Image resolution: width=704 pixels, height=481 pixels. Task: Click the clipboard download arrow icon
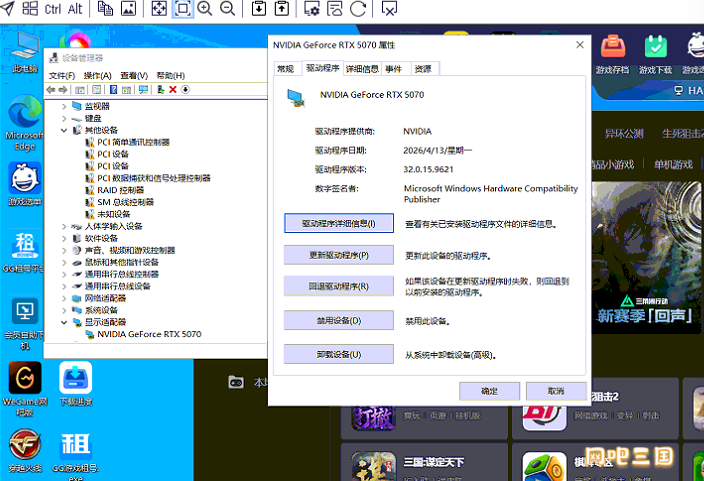[259, 9]
